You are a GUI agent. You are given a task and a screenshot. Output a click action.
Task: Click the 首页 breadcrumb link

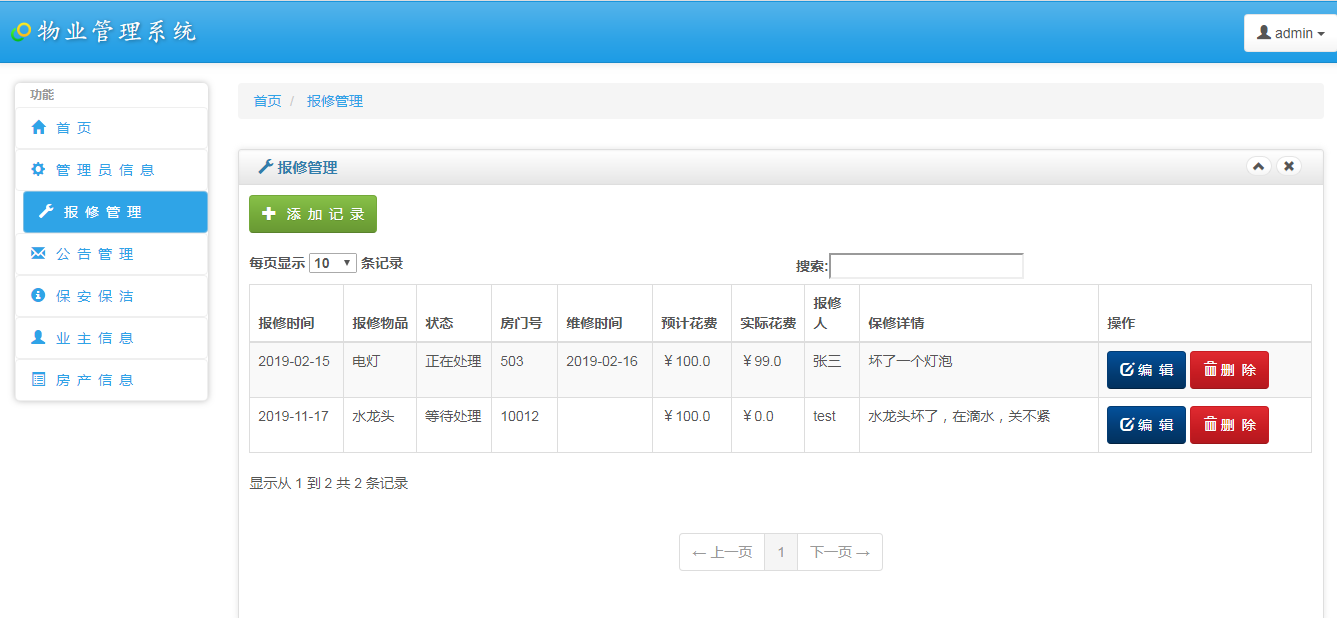[x=267, y=101]
